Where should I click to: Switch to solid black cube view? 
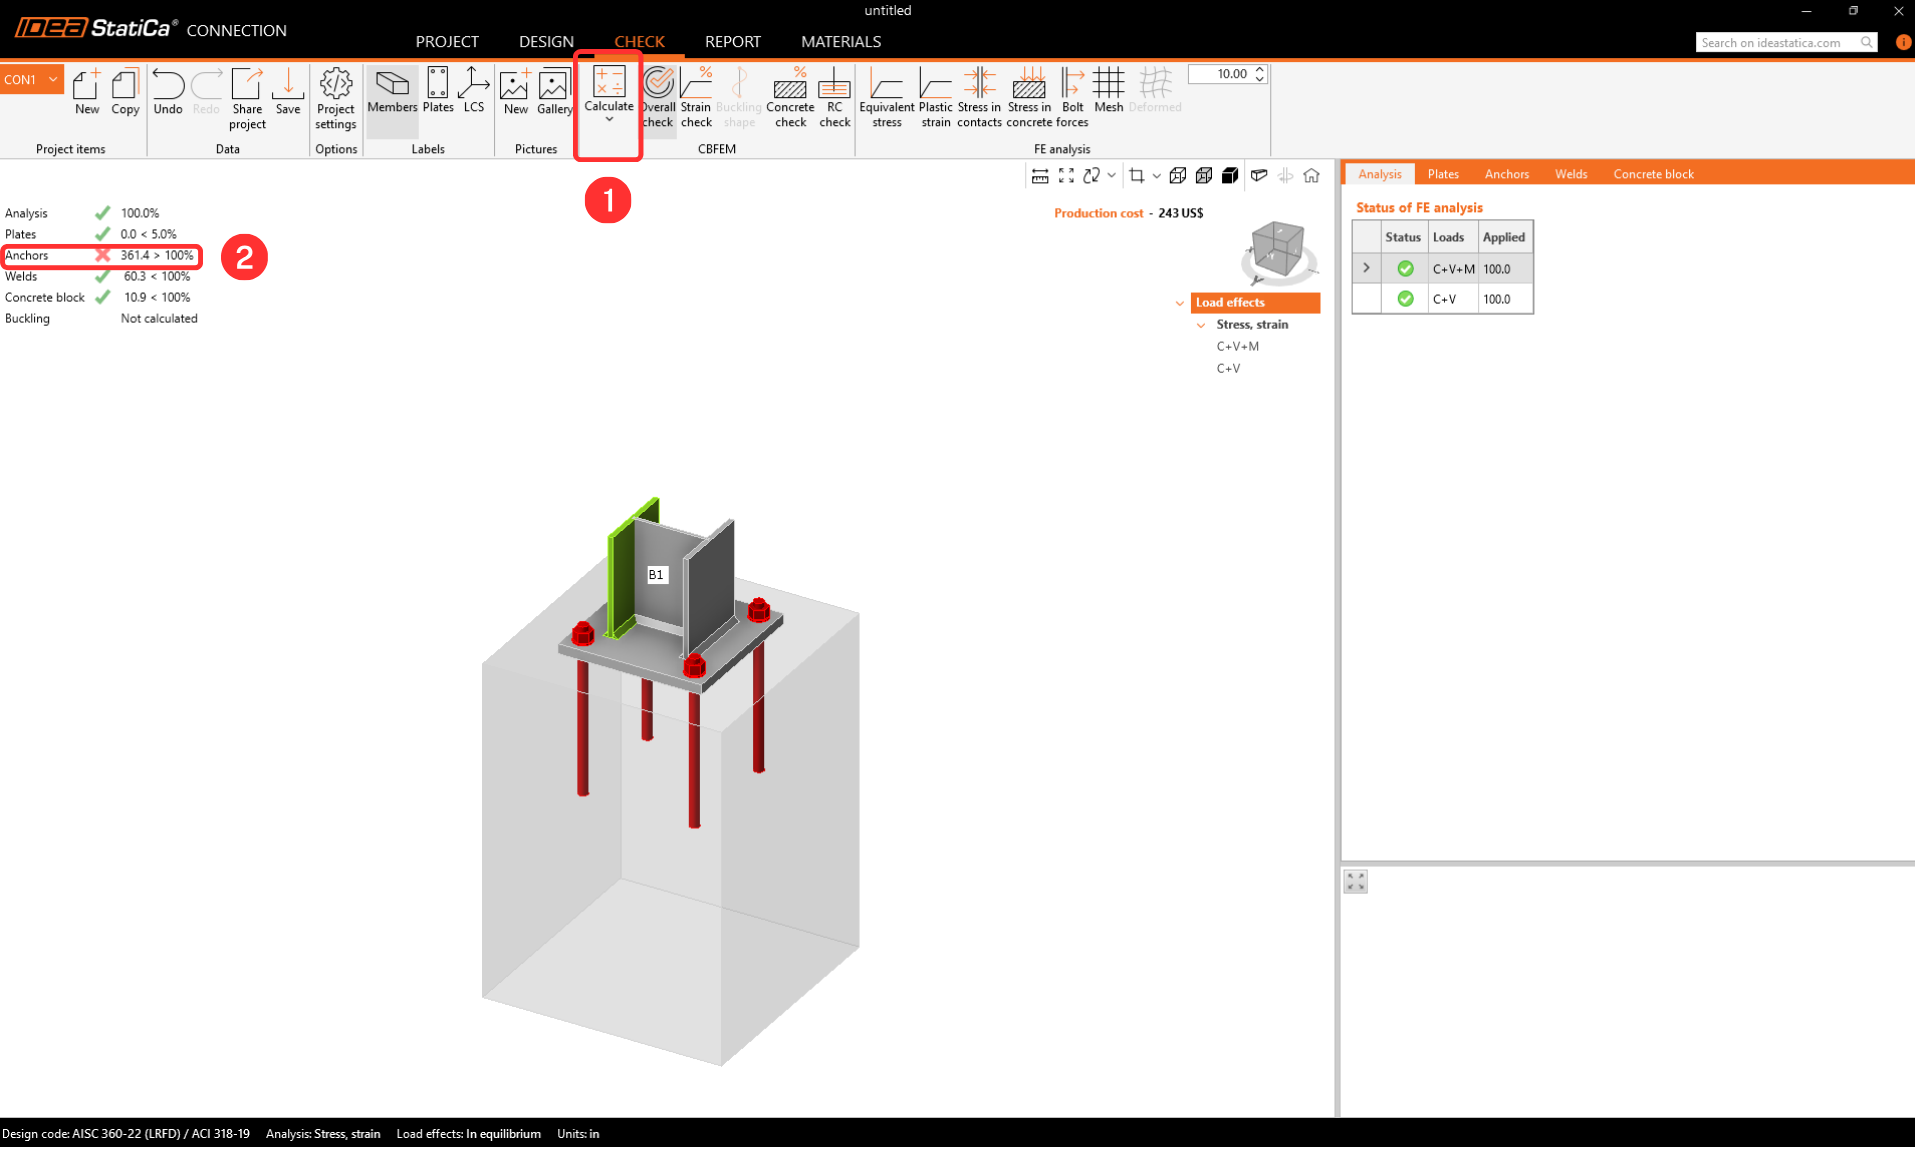pos(1230,176)
